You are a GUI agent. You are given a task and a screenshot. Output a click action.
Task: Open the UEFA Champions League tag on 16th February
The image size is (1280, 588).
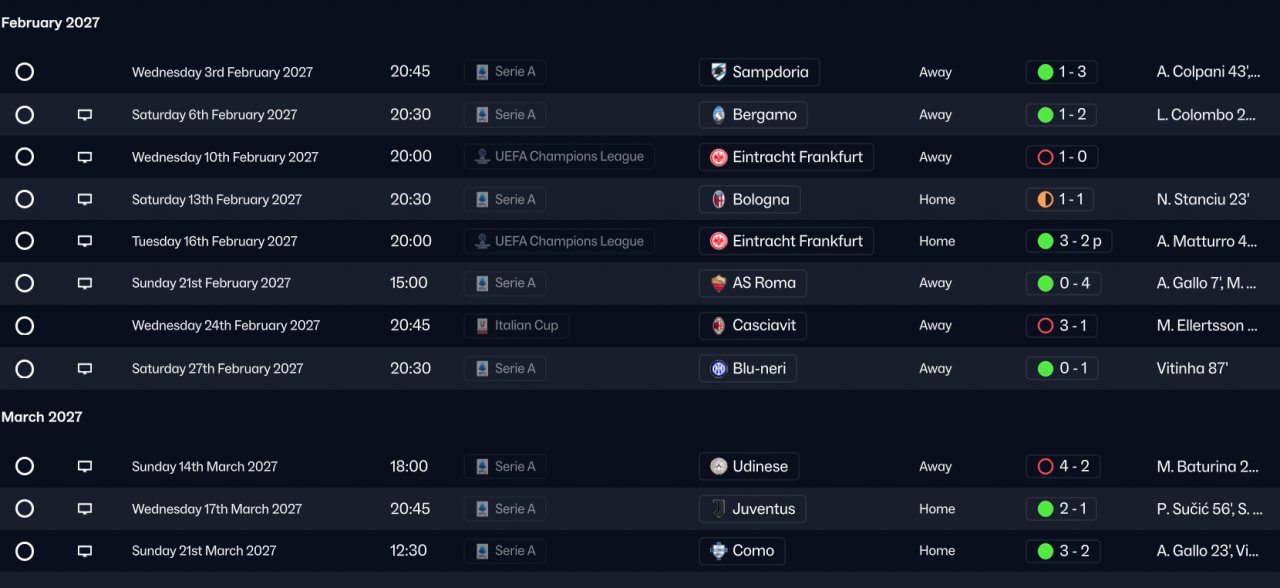559,241
